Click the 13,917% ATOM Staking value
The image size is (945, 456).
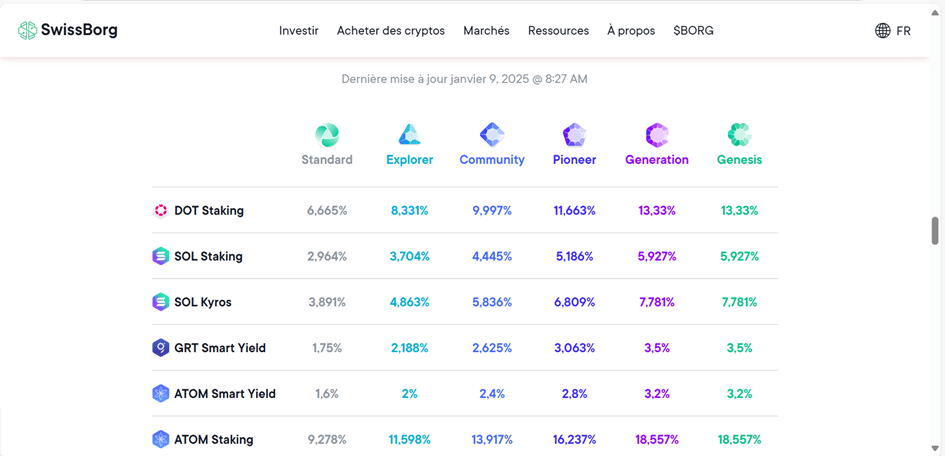pos(492,440)
